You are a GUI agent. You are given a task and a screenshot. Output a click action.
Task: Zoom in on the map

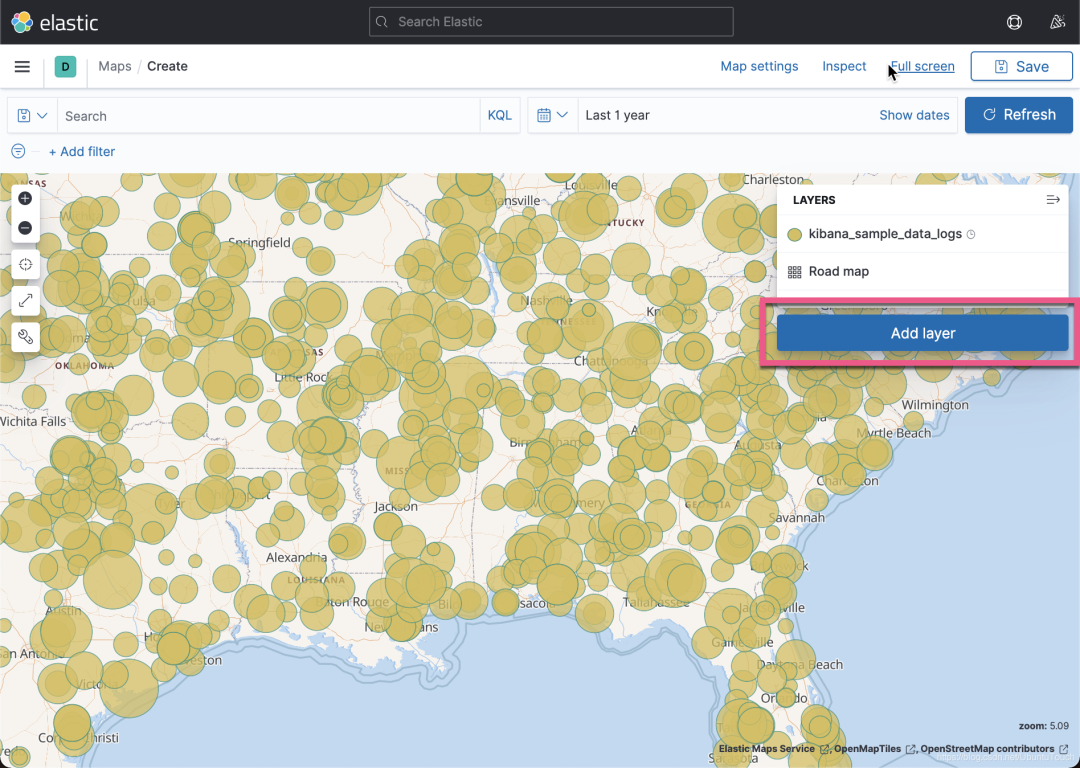pyautogui.click(x=25, y=199)
